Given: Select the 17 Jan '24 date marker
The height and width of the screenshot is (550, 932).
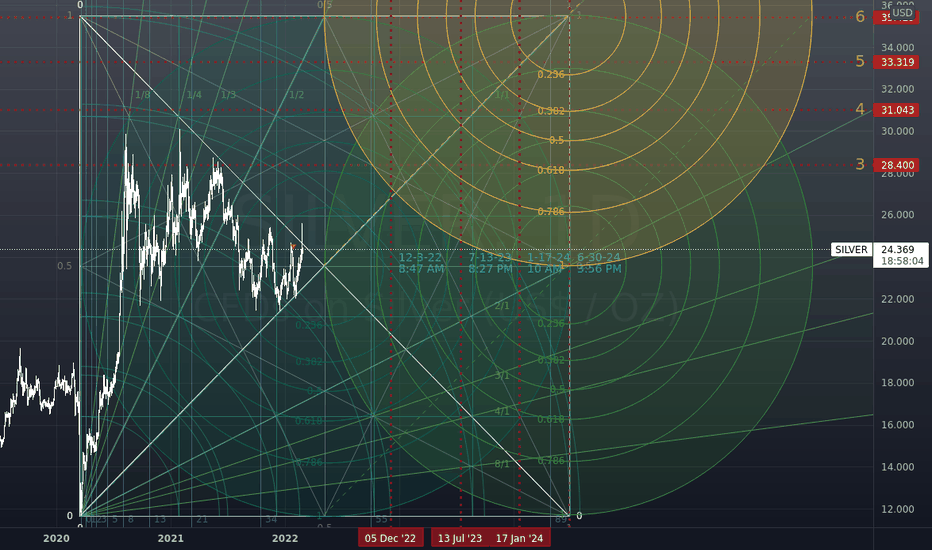Looking at the screenshot, I should click(519, 538).
